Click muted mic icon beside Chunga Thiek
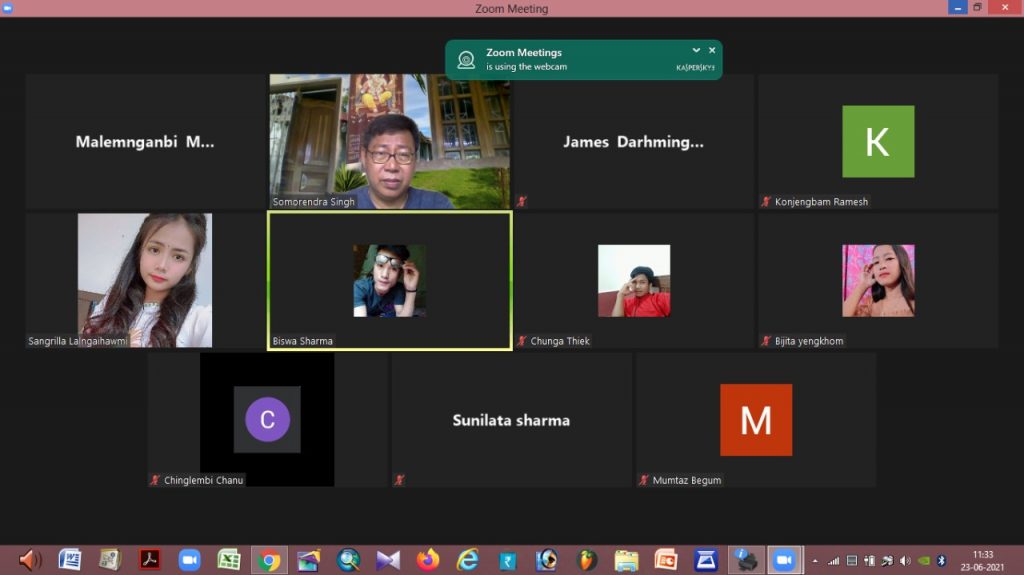This screenshot has height=575, width=1024. pyautogui.click(x=522, y=341)
